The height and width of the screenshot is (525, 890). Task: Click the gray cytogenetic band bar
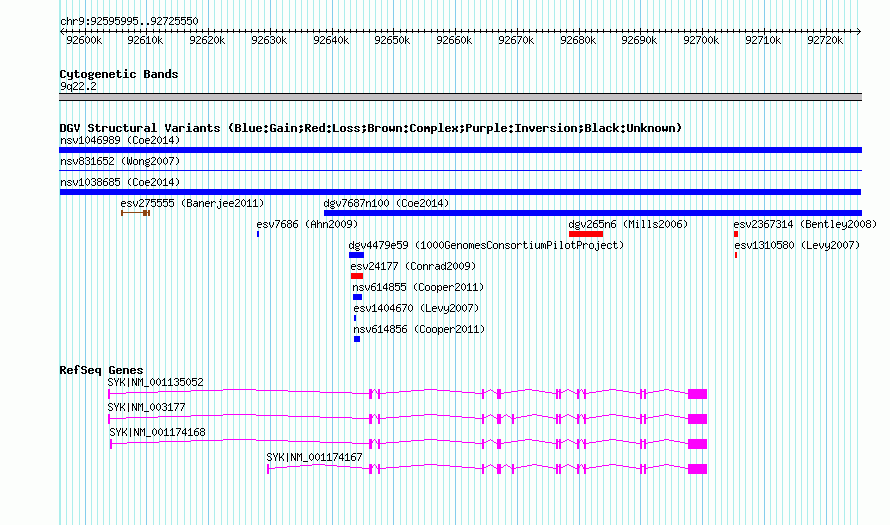[460, 97]
